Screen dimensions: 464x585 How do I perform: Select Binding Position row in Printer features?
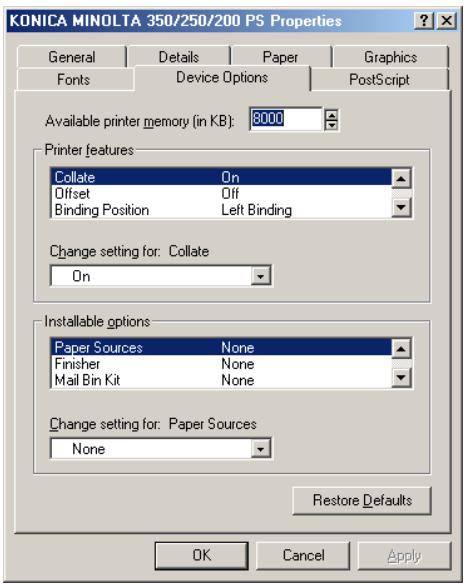tap(221, 210)
